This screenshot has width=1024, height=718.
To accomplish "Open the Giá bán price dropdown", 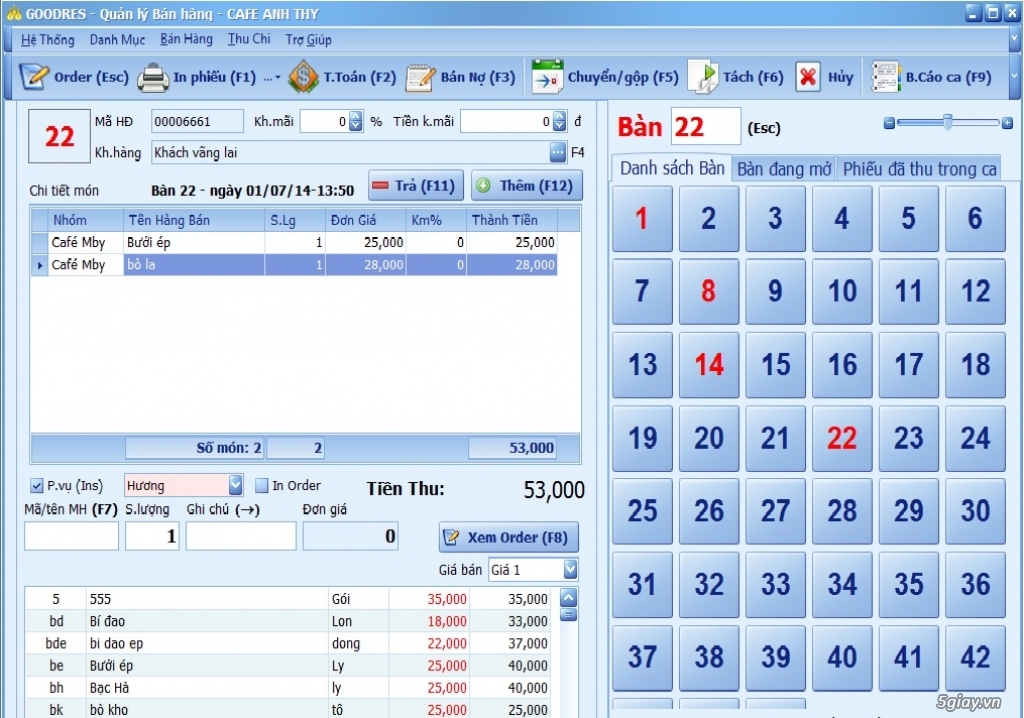I will (x=570, y=570).
